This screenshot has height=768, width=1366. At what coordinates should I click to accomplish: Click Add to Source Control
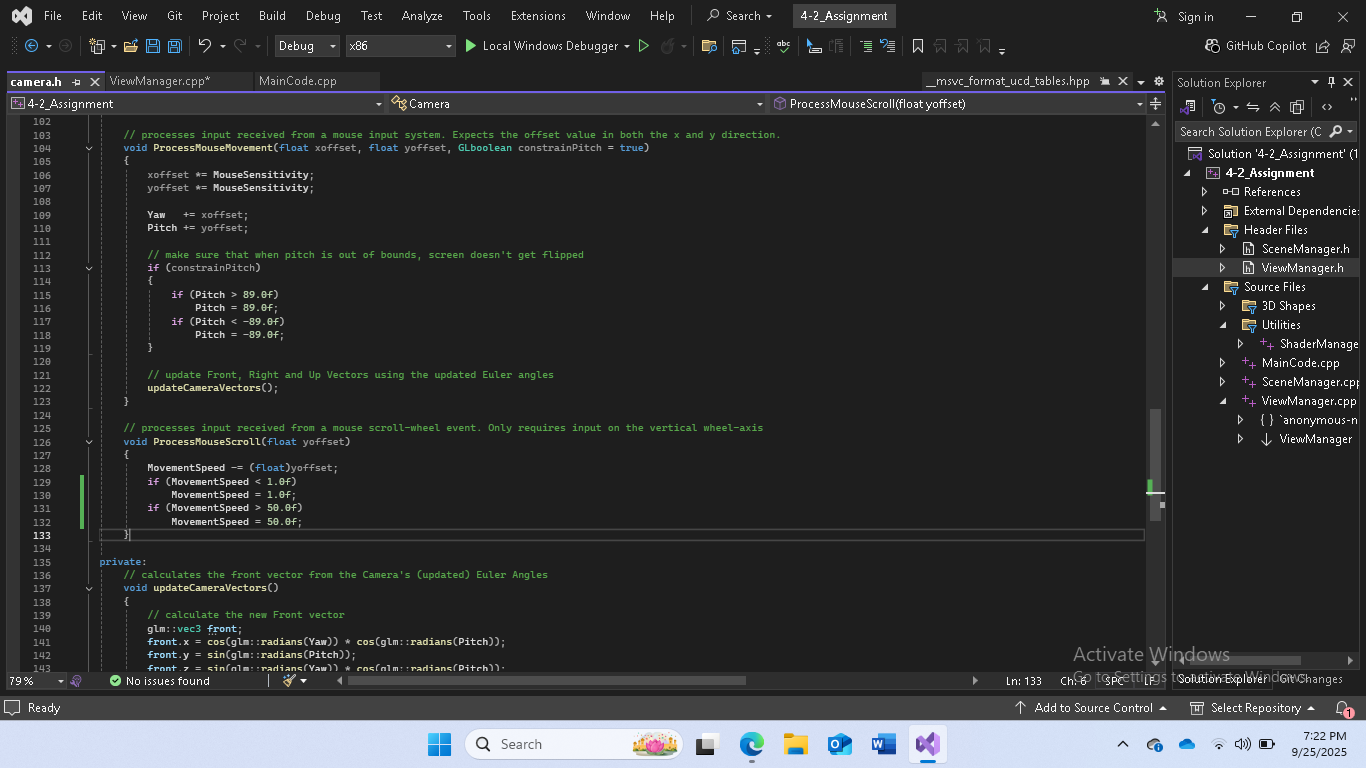[x=1091, y=708]
